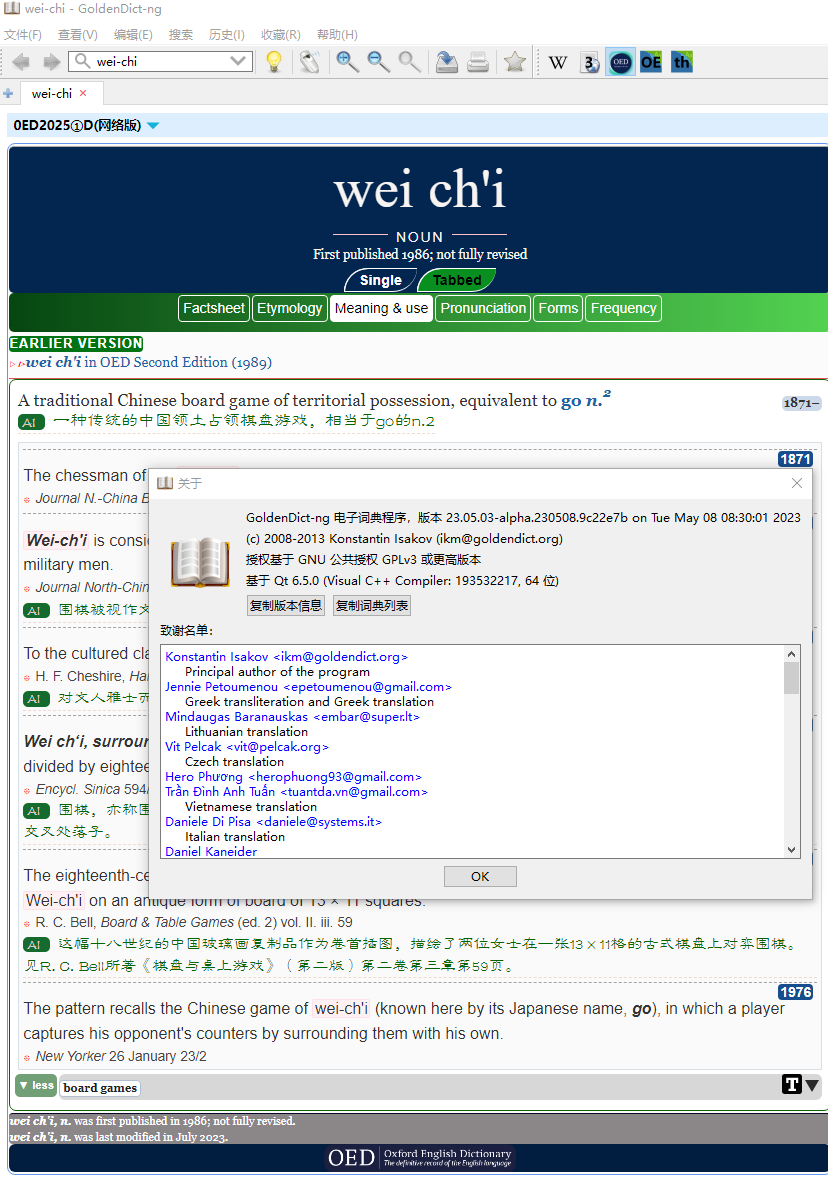828x1182 pixels.
Task: Collapse quotations with the less toggle
Action: point(36,1086)
